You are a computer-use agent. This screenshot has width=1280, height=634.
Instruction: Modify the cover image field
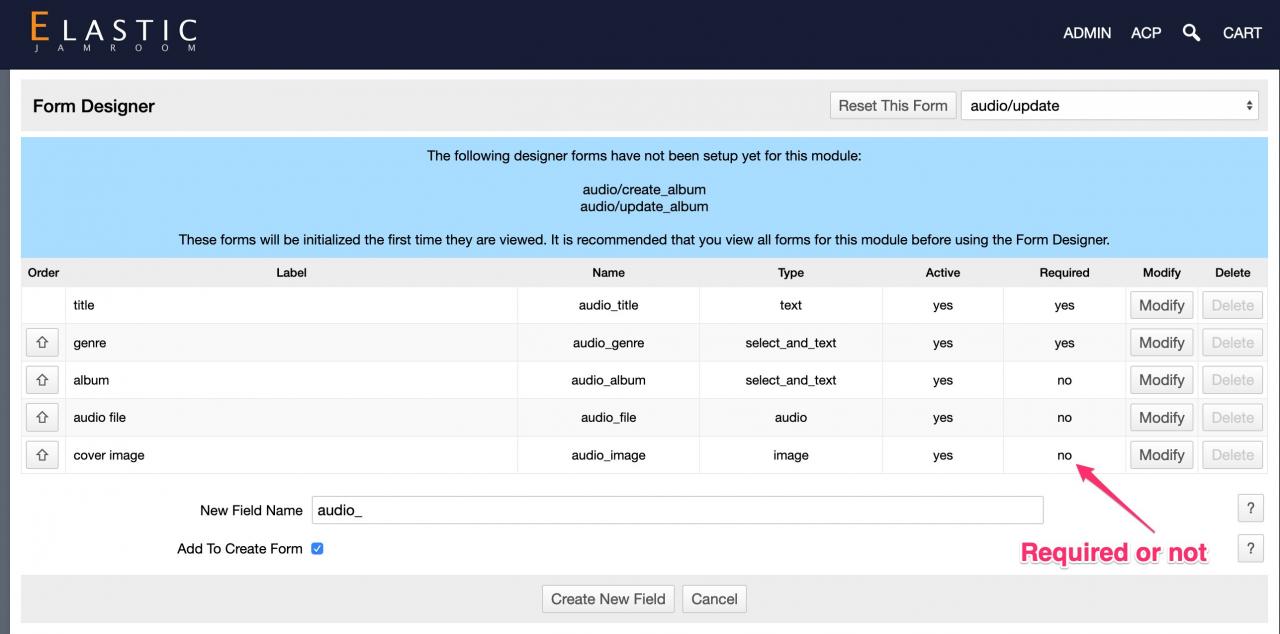[1161, 455]
